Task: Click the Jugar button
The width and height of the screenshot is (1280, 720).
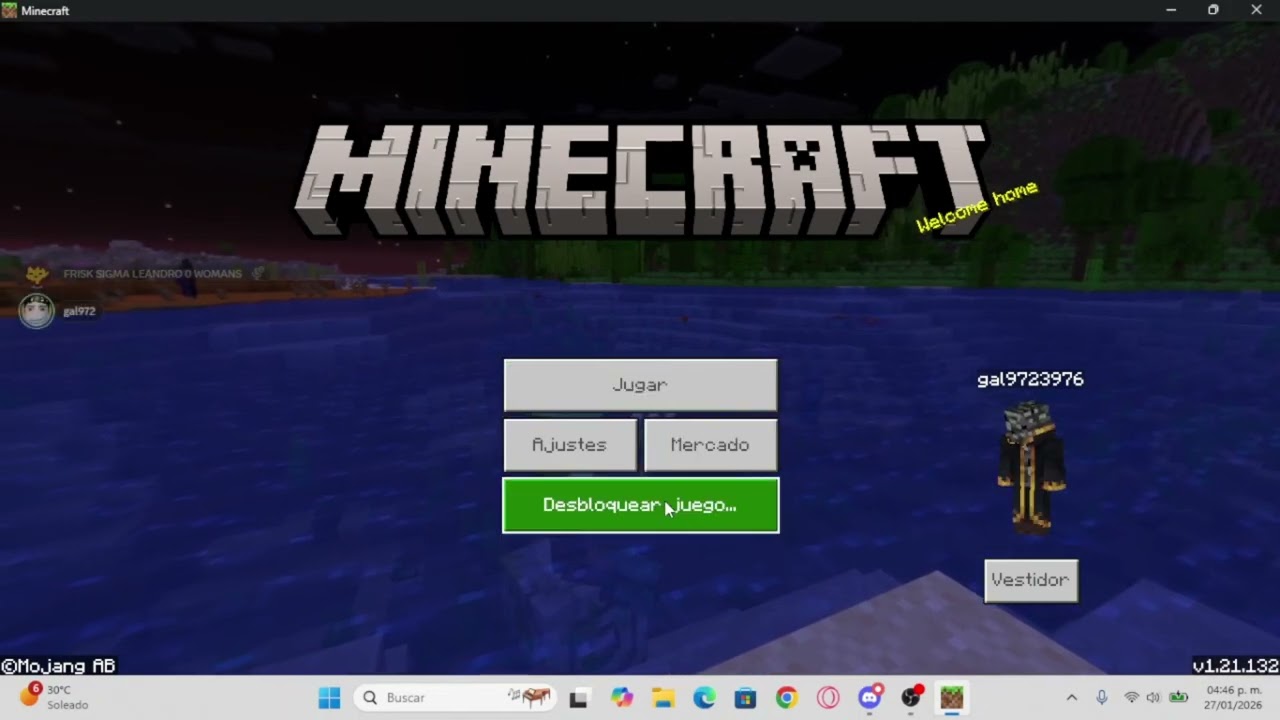Action: [x=640, y=385]
